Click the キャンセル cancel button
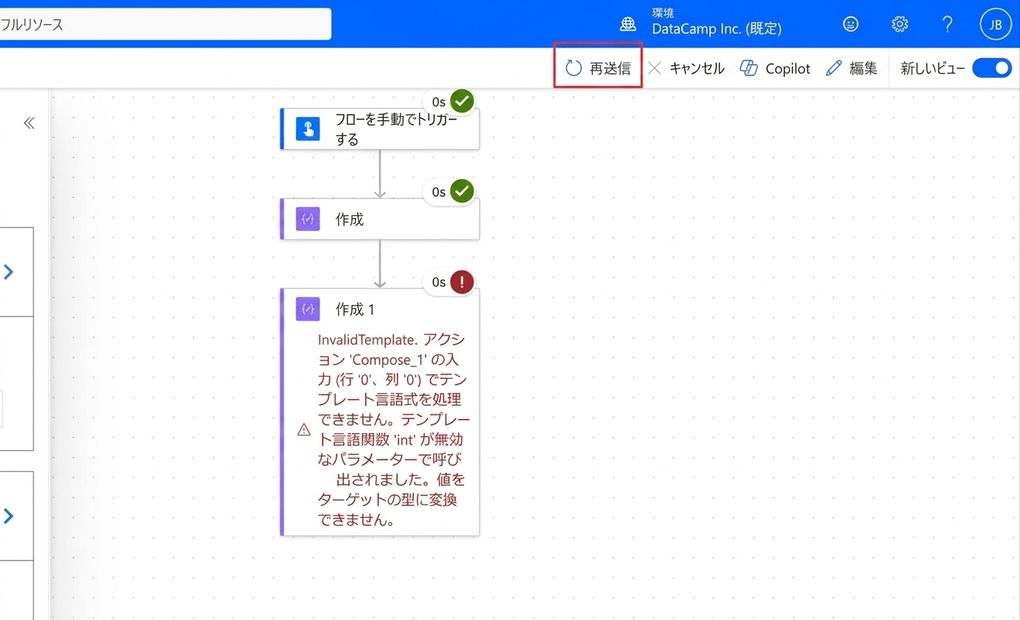The width and height of the screenshot is (1020, 620). (x=686, y=68)
